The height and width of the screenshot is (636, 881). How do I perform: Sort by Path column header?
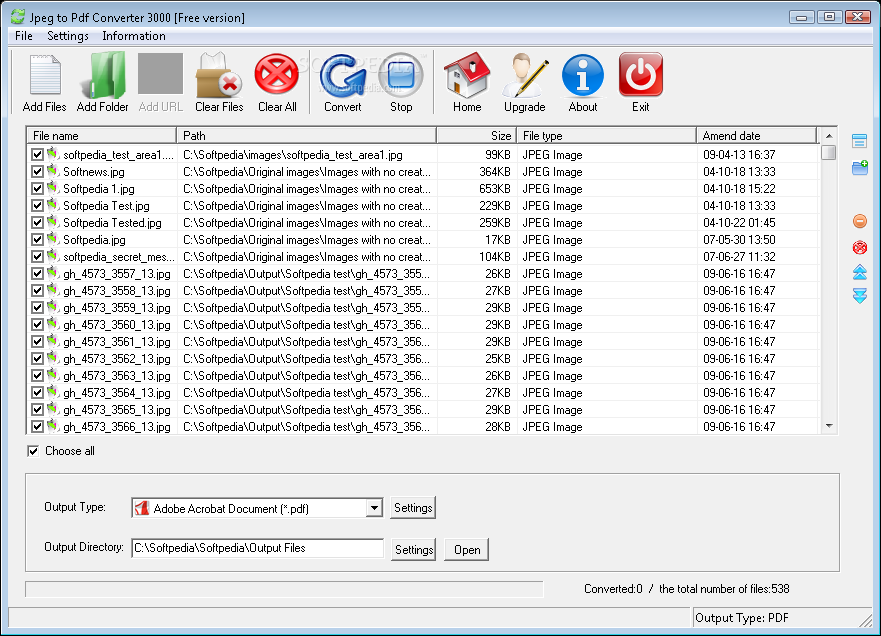[x=307, y=135]
